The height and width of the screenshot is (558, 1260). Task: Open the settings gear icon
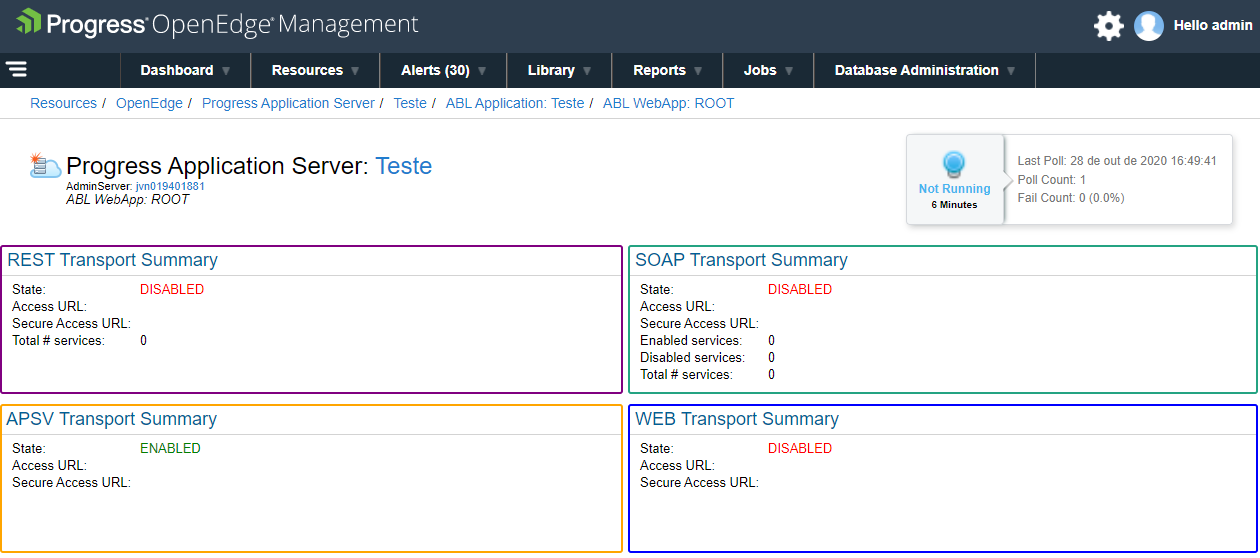coord(1108,26)
